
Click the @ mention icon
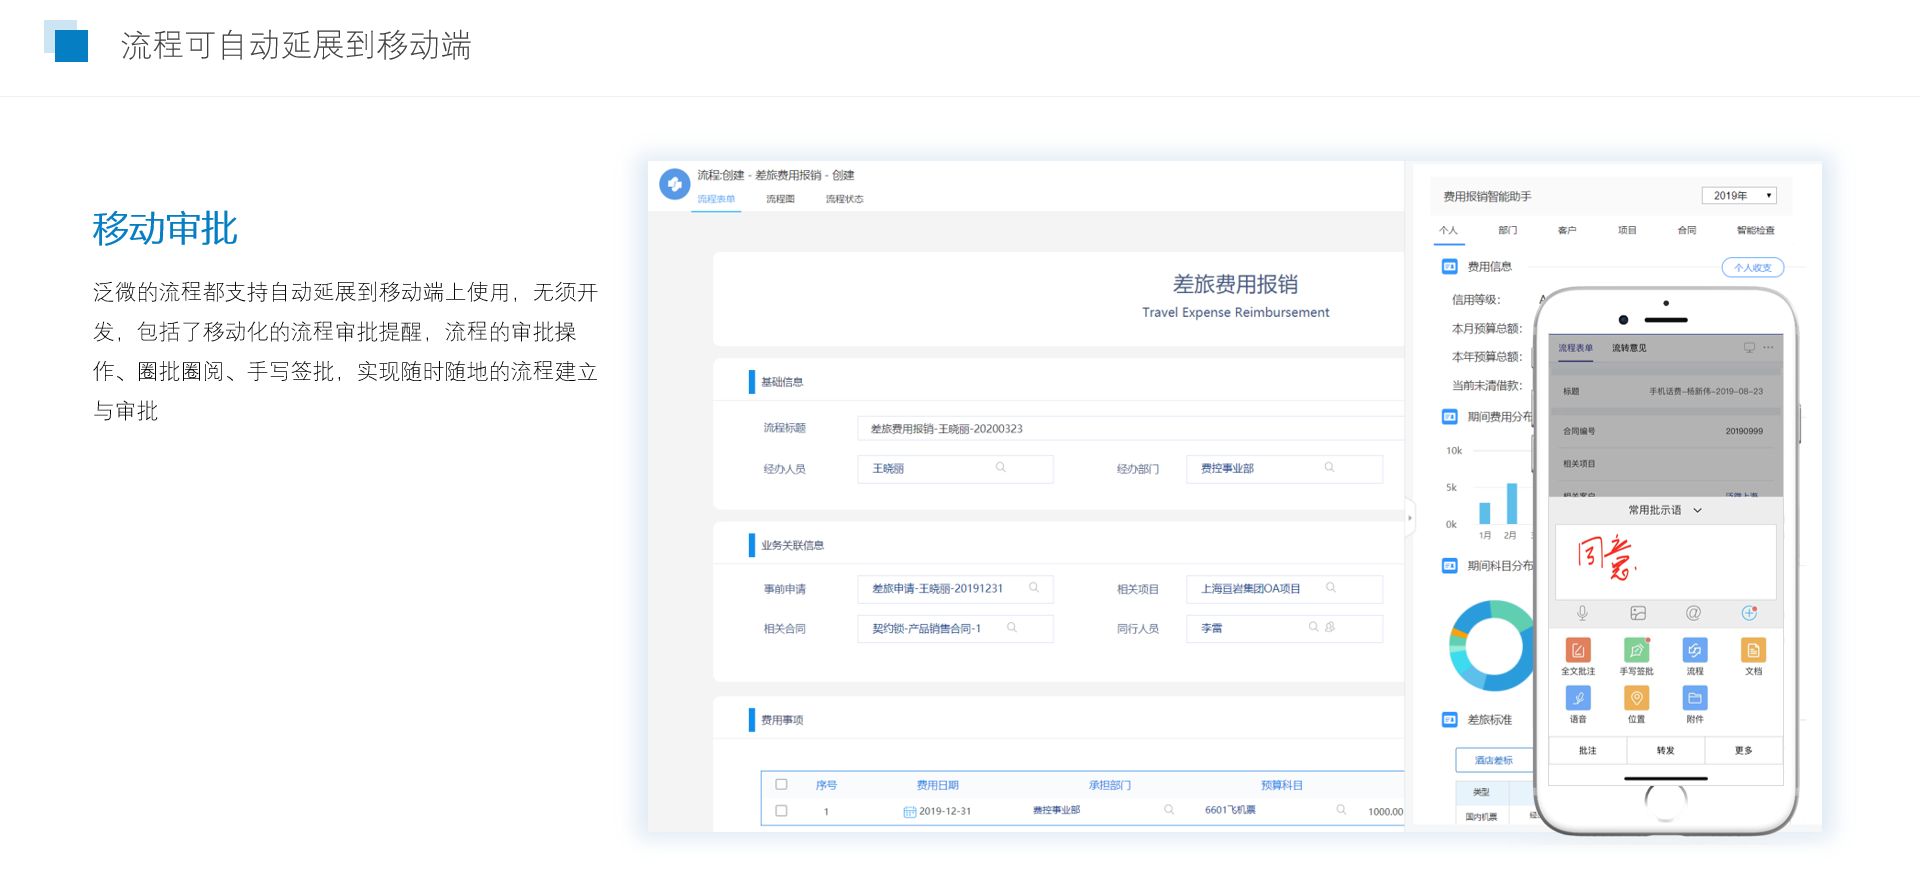pos(1693,613)
